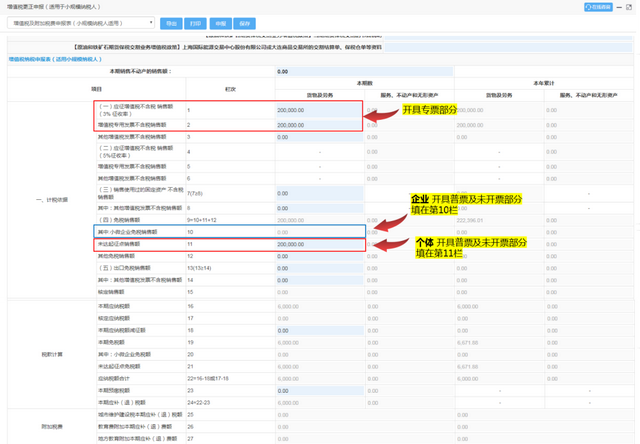Open the 增值税及附加税费申报表 form selector dropdown
The width and height of the screenshot is (640, 444).
click(81, 23)
